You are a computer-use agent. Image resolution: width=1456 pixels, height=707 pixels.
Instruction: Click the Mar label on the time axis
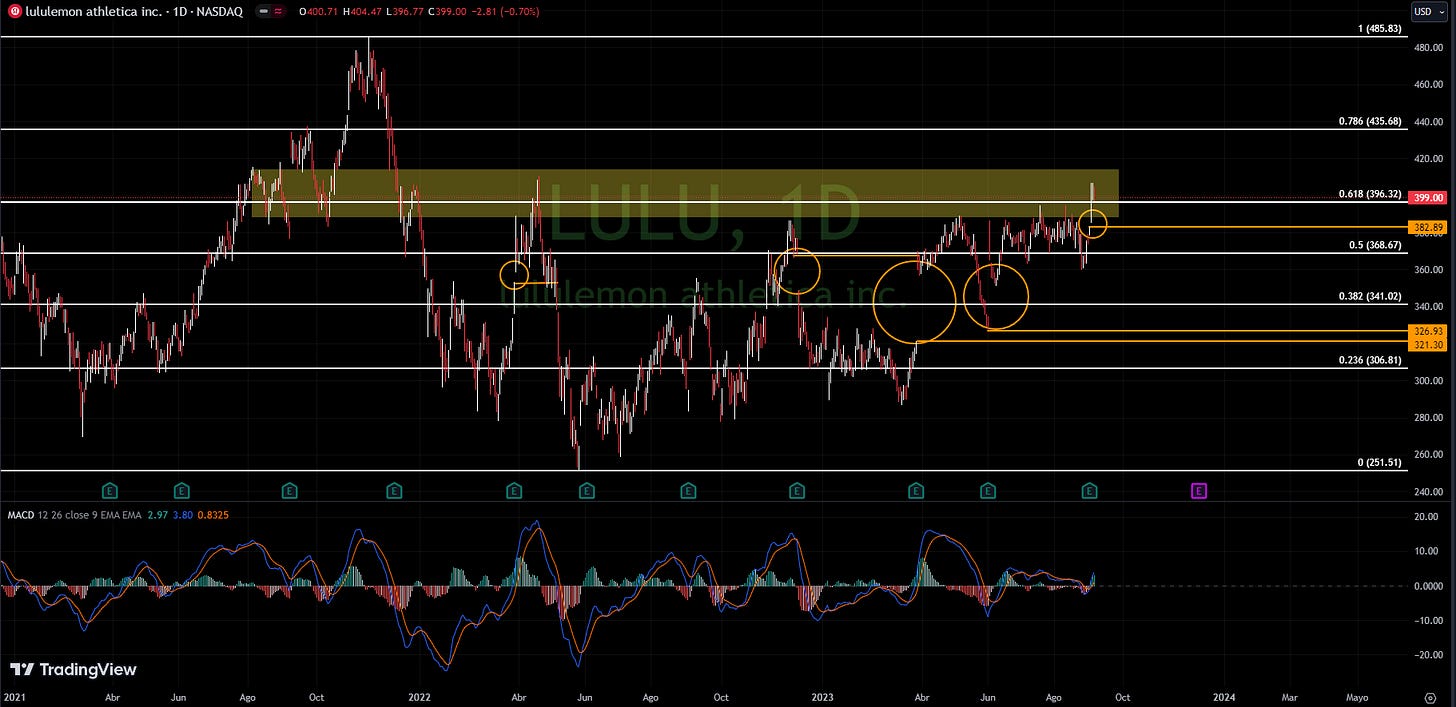[1290, 696]
